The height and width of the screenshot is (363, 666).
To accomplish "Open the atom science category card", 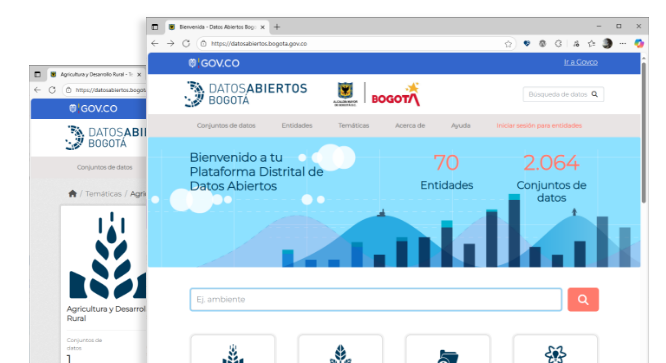I will [x=555, y=349].
